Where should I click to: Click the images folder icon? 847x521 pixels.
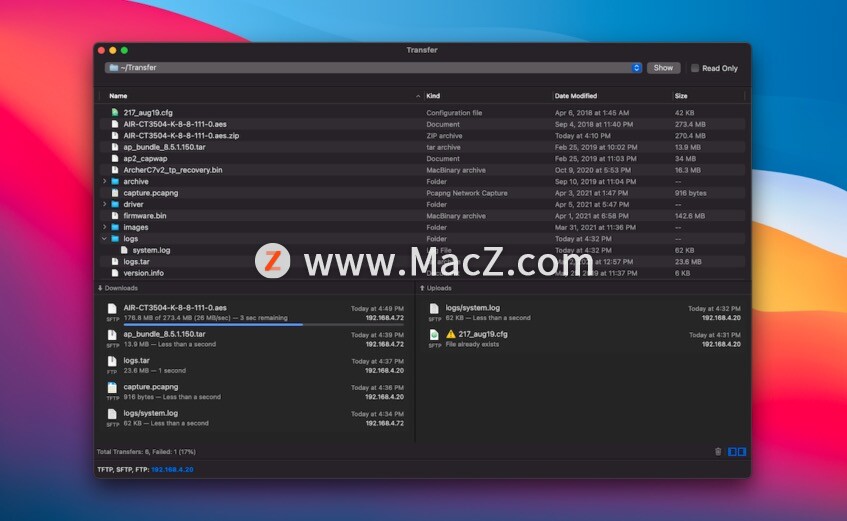(x=115, y=227)
